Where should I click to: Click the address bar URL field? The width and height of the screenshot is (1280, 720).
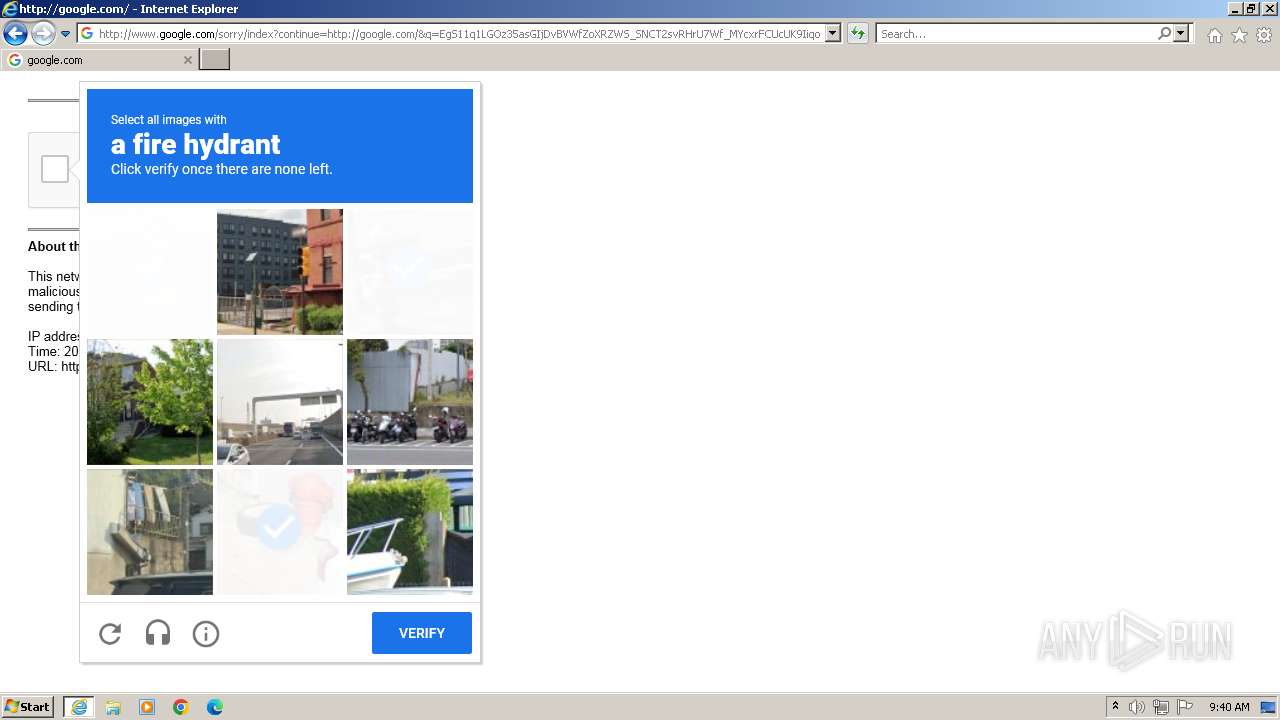point(451,34)
